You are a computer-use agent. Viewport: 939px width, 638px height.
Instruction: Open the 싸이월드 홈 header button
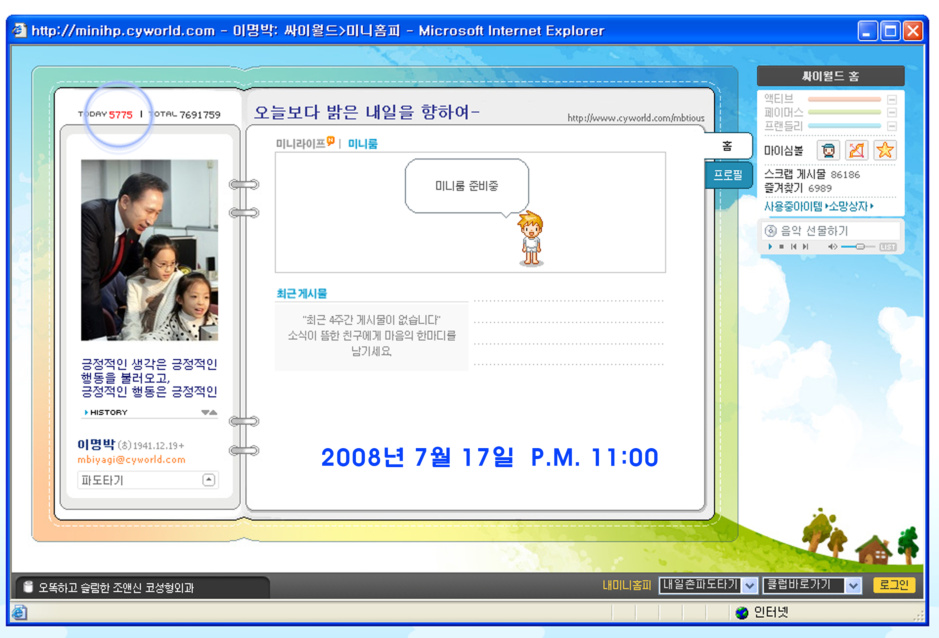point(831,76)
